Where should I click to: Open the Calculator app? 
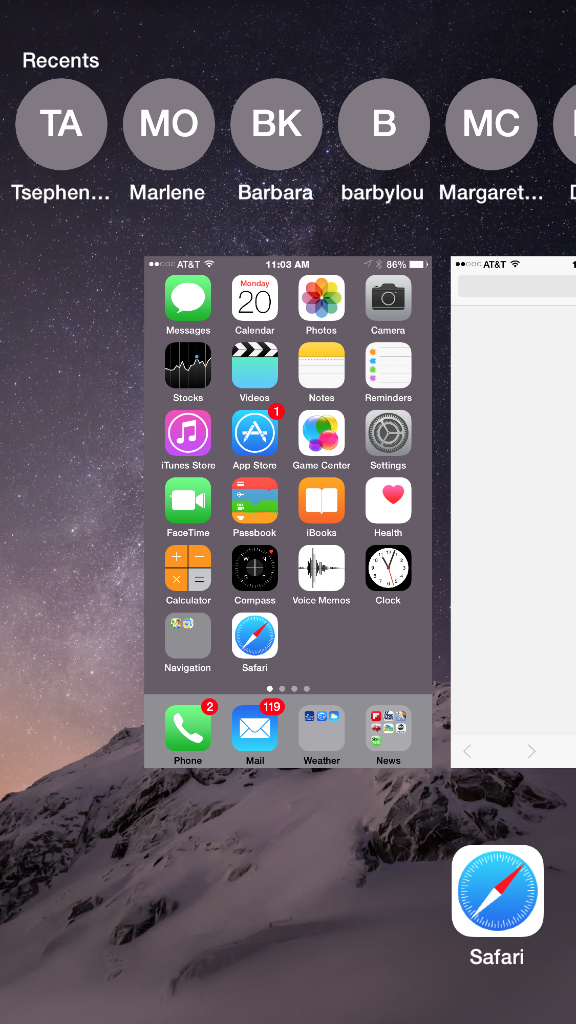pos(188,568)
